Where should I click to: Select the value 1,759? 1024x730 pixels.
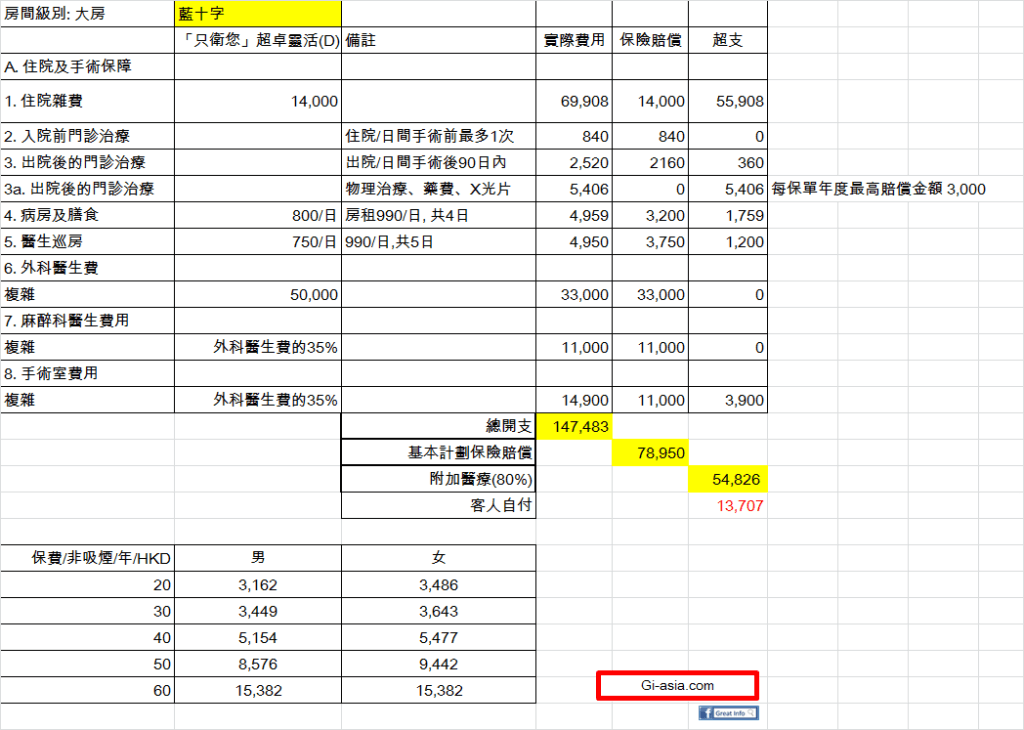tap(744, 216)
